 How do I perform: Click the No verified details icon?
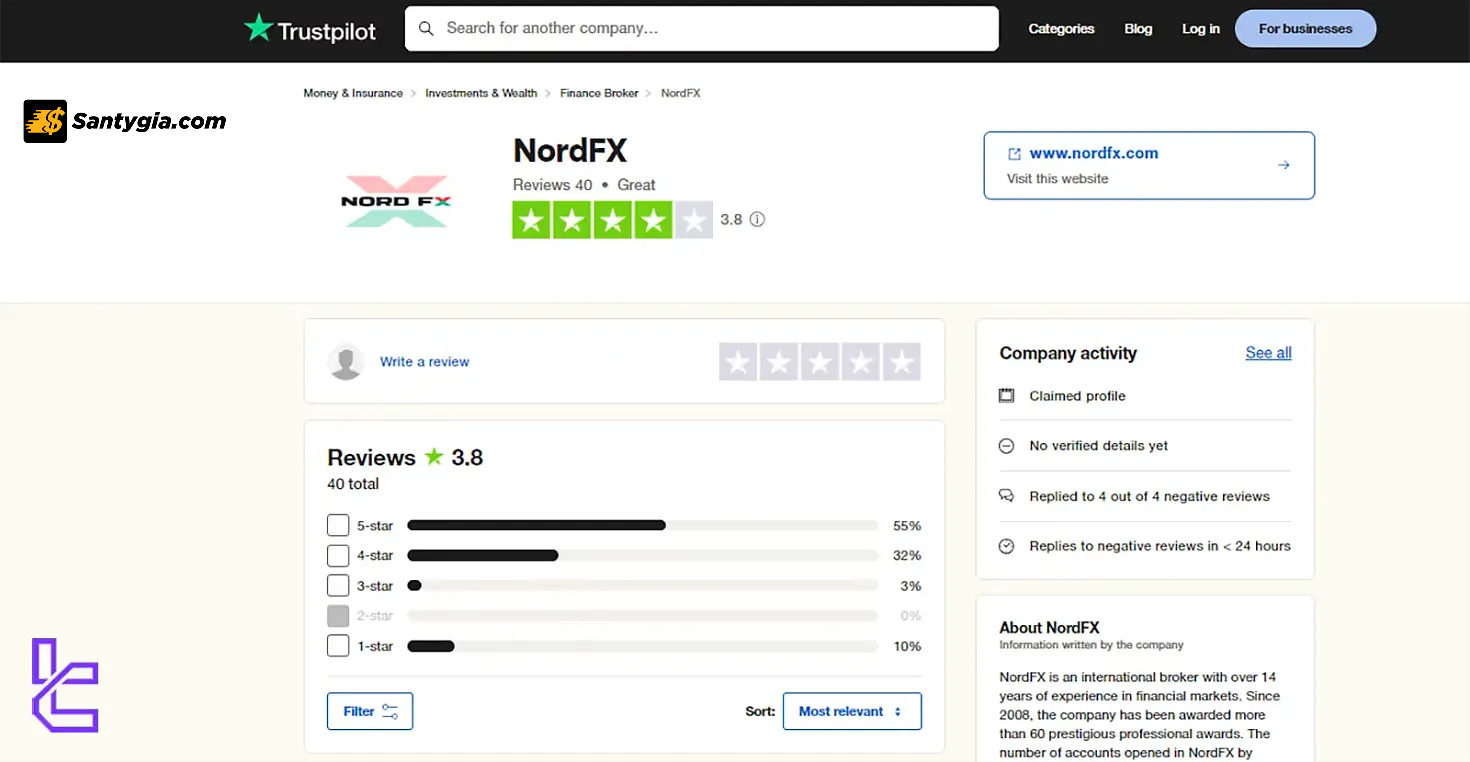tap(1007, 446)
